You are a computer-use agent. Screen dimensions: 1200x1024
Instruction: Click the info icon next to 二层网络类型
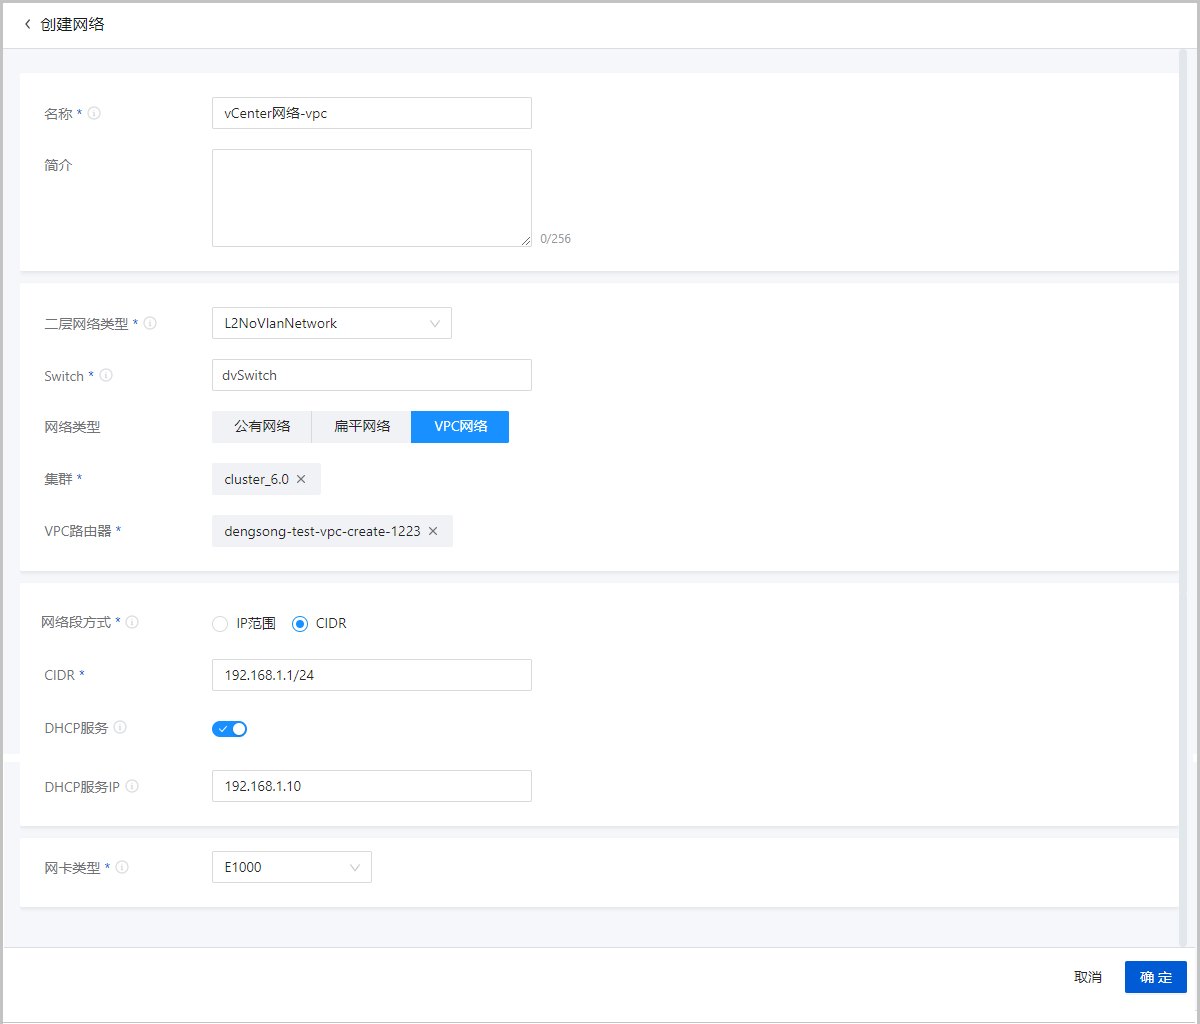(x=150, y=324)
